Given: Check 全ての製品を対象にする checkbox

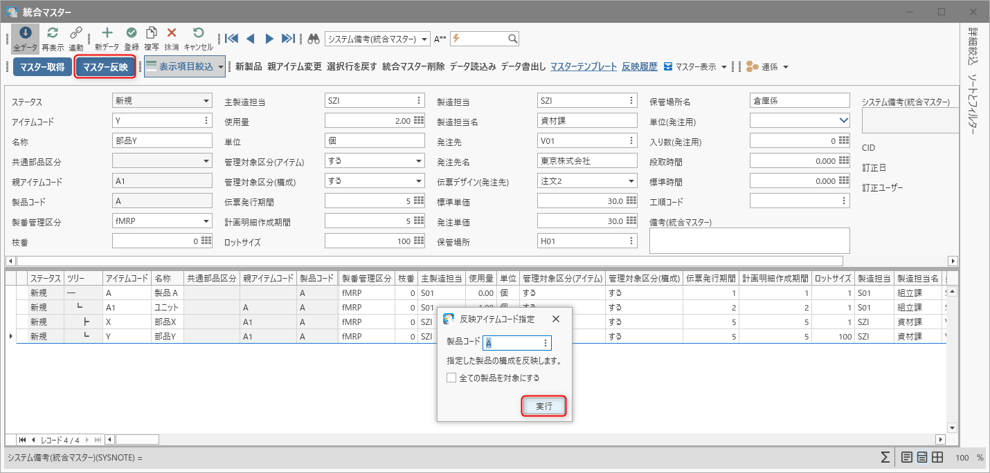Looking at the screenshot, I should tap(451, 378).
